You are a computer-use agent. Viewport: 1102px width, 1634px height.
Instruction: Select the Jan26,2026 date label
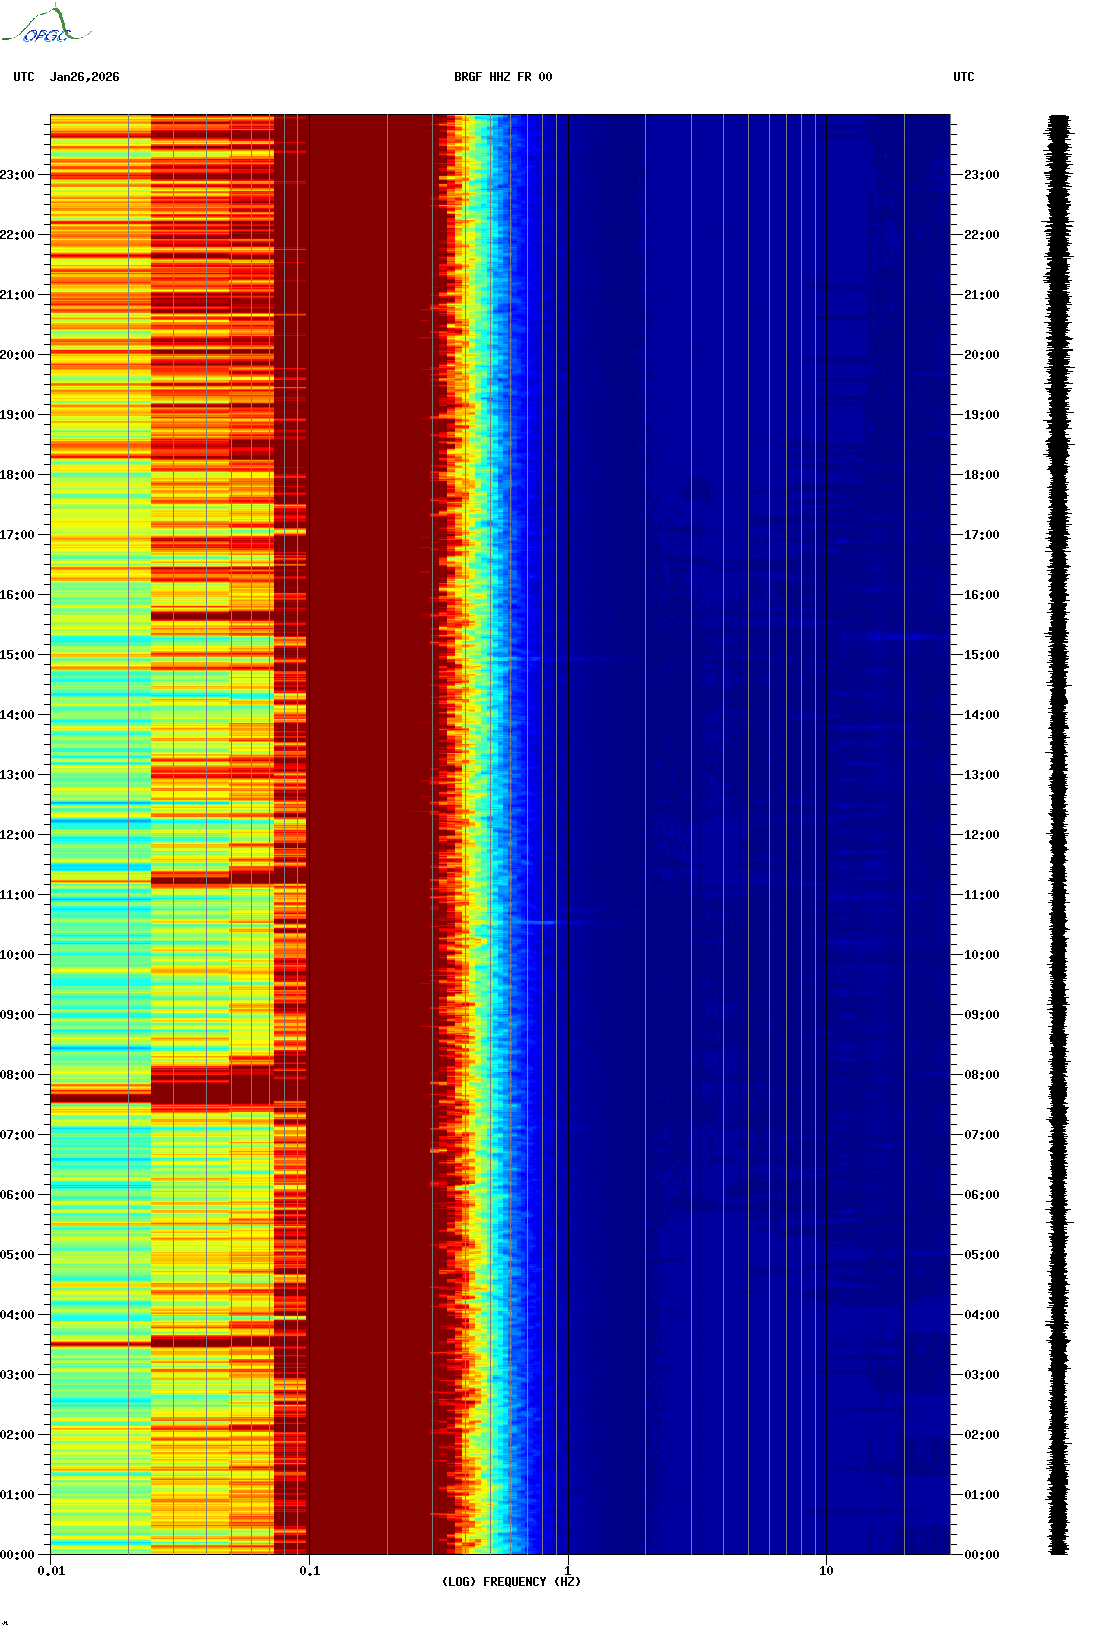(x=85, y=77)
